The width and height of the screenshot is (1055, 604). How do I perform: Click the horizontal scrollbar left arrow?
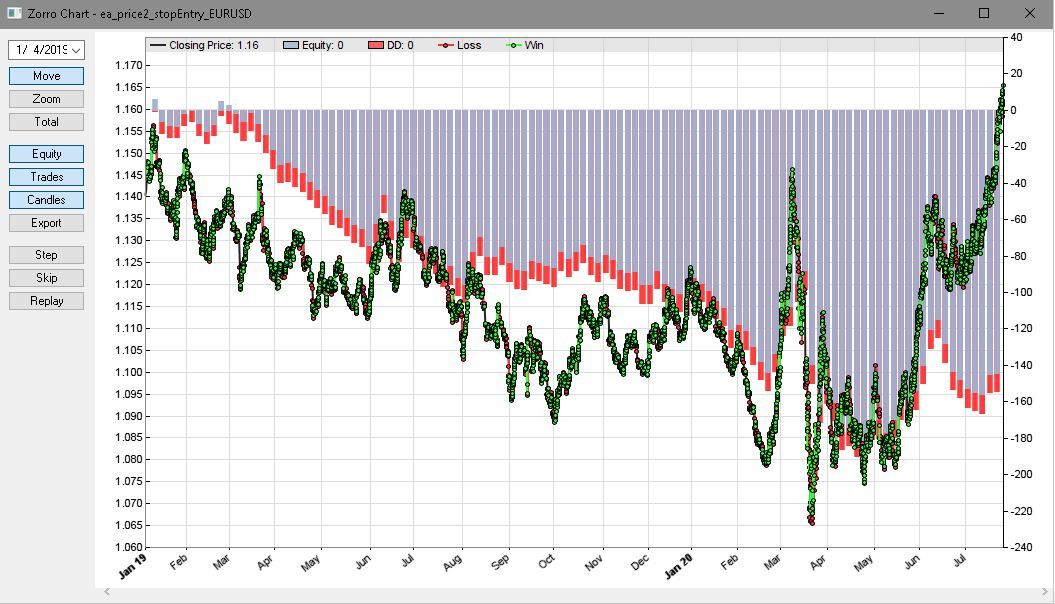106,593
